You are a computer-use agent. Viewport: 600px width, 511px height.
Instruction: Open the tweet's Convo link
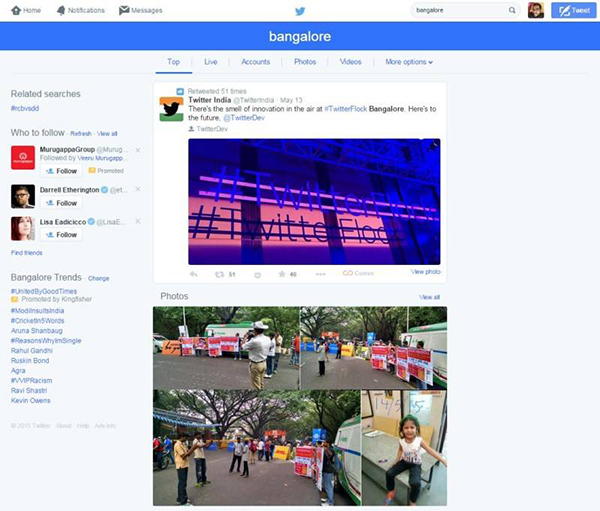358,273
